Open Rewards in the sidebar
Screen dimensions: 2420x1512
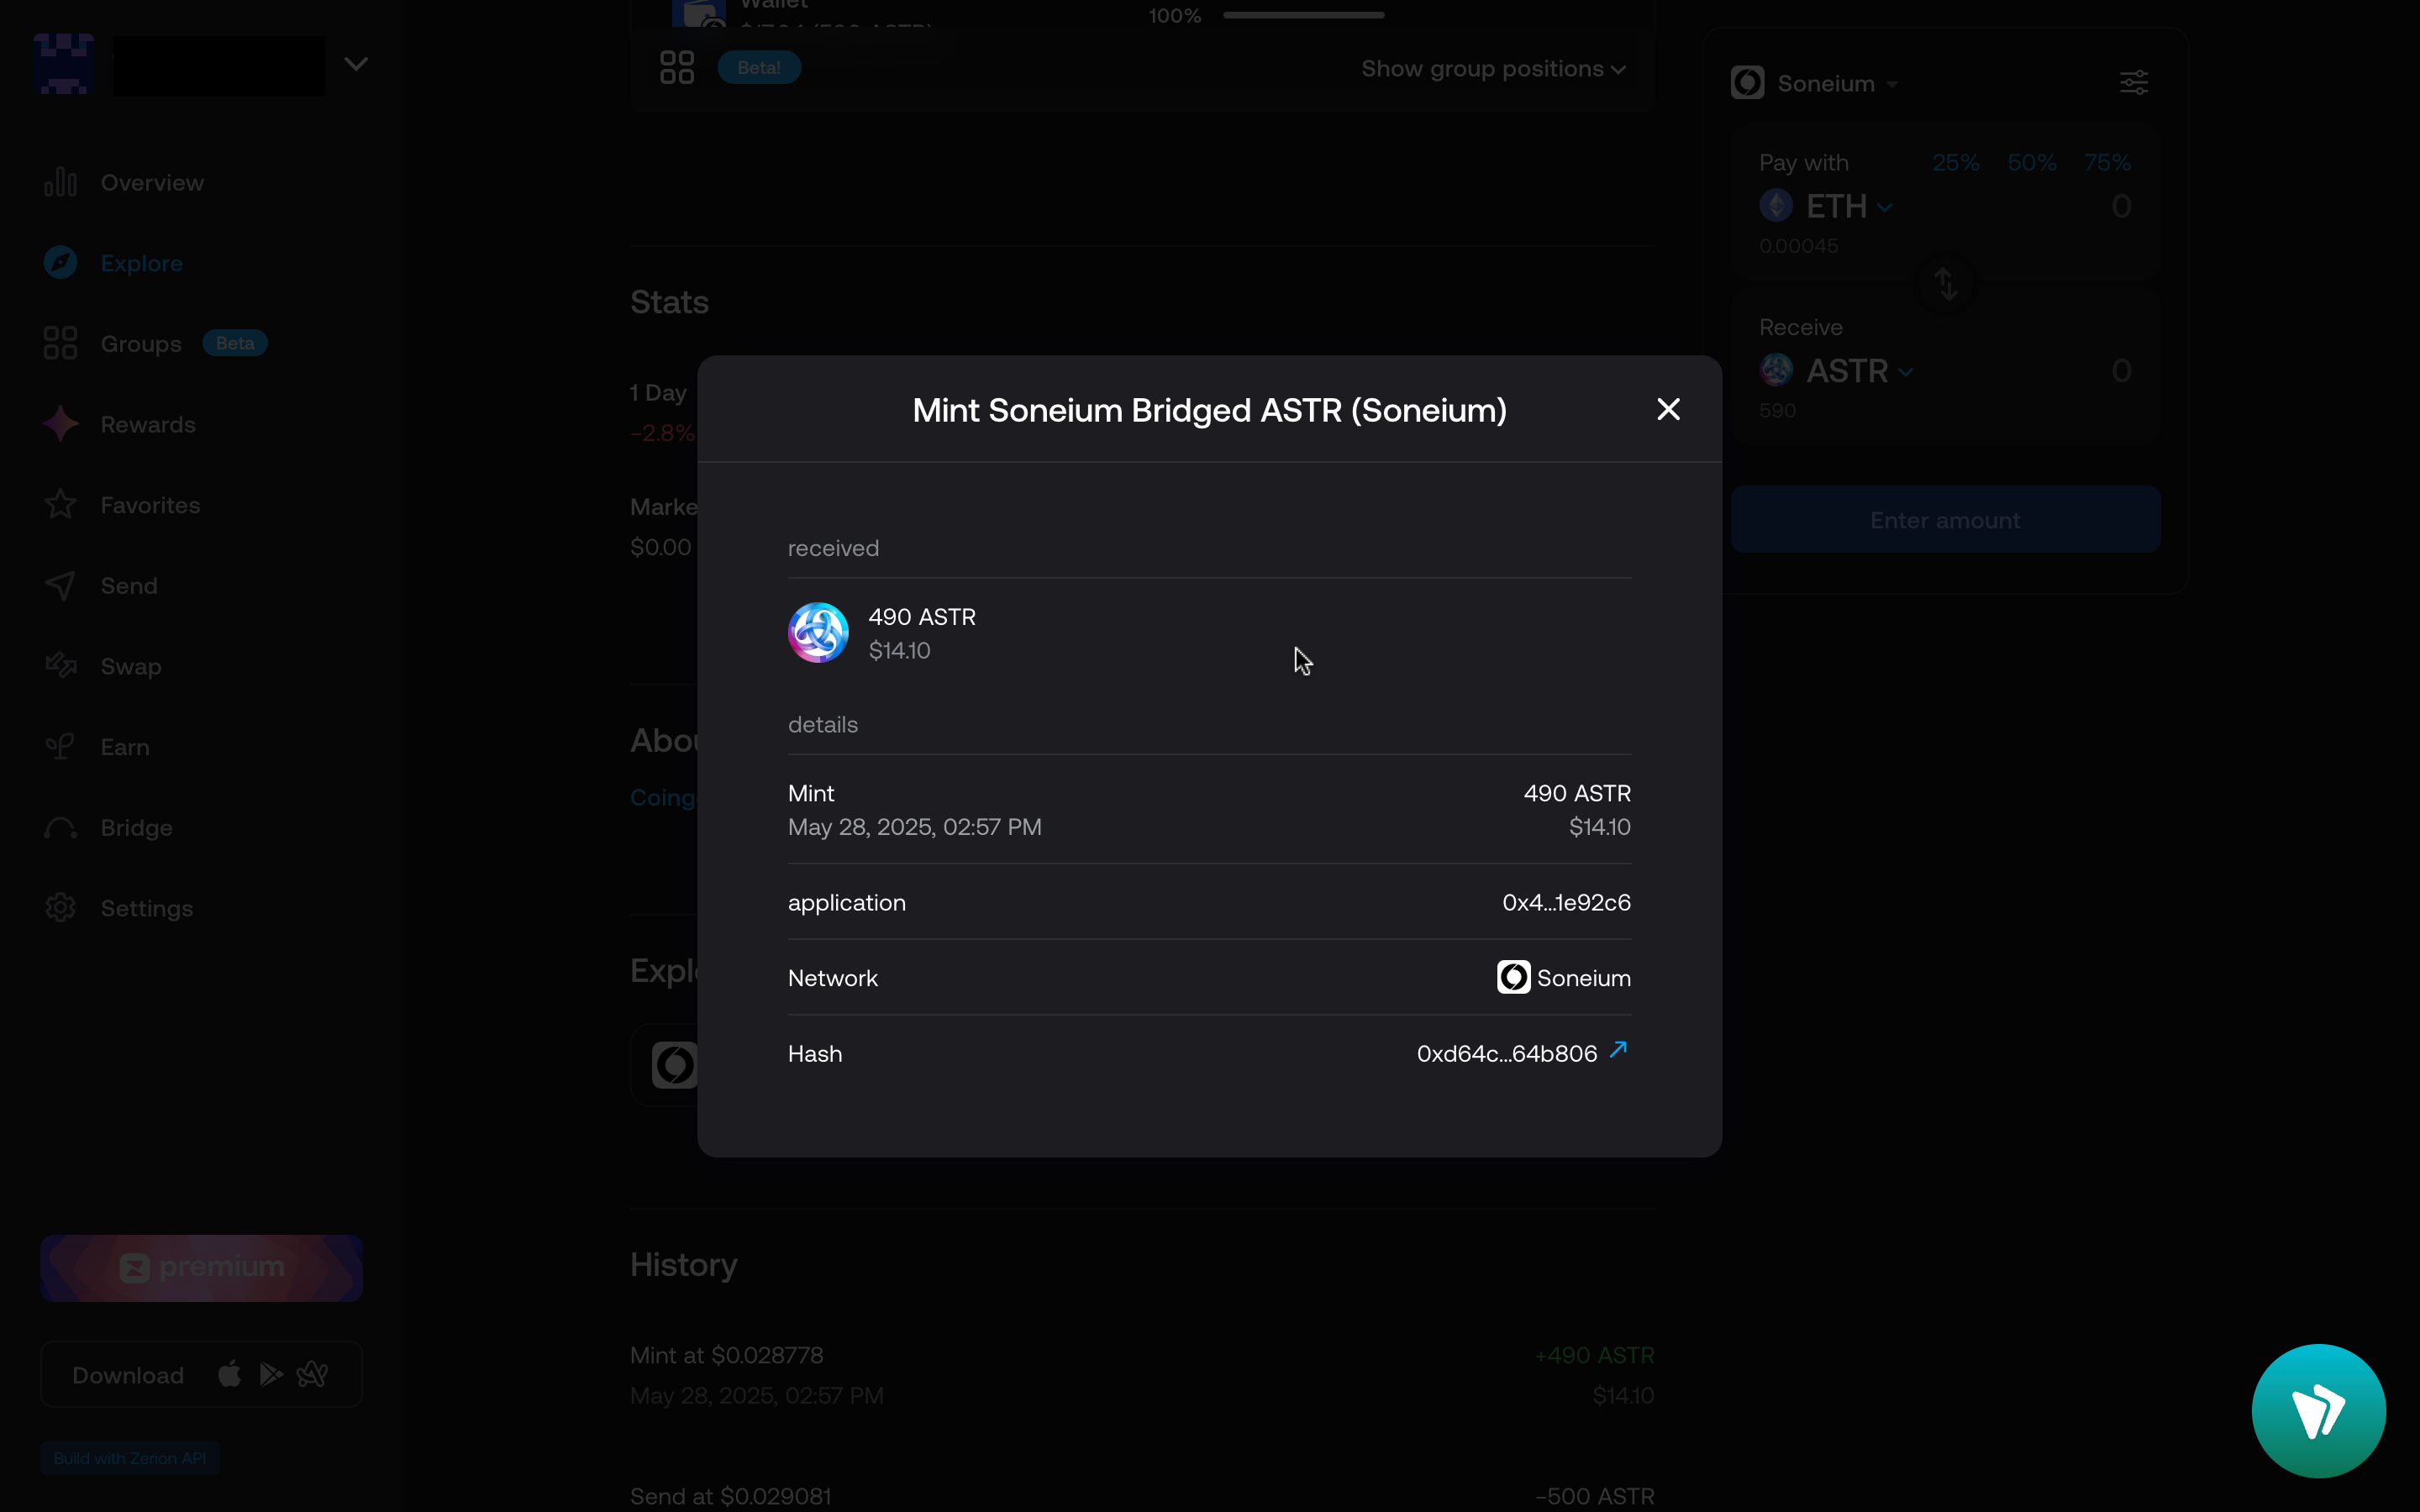[x=147, y=425]
